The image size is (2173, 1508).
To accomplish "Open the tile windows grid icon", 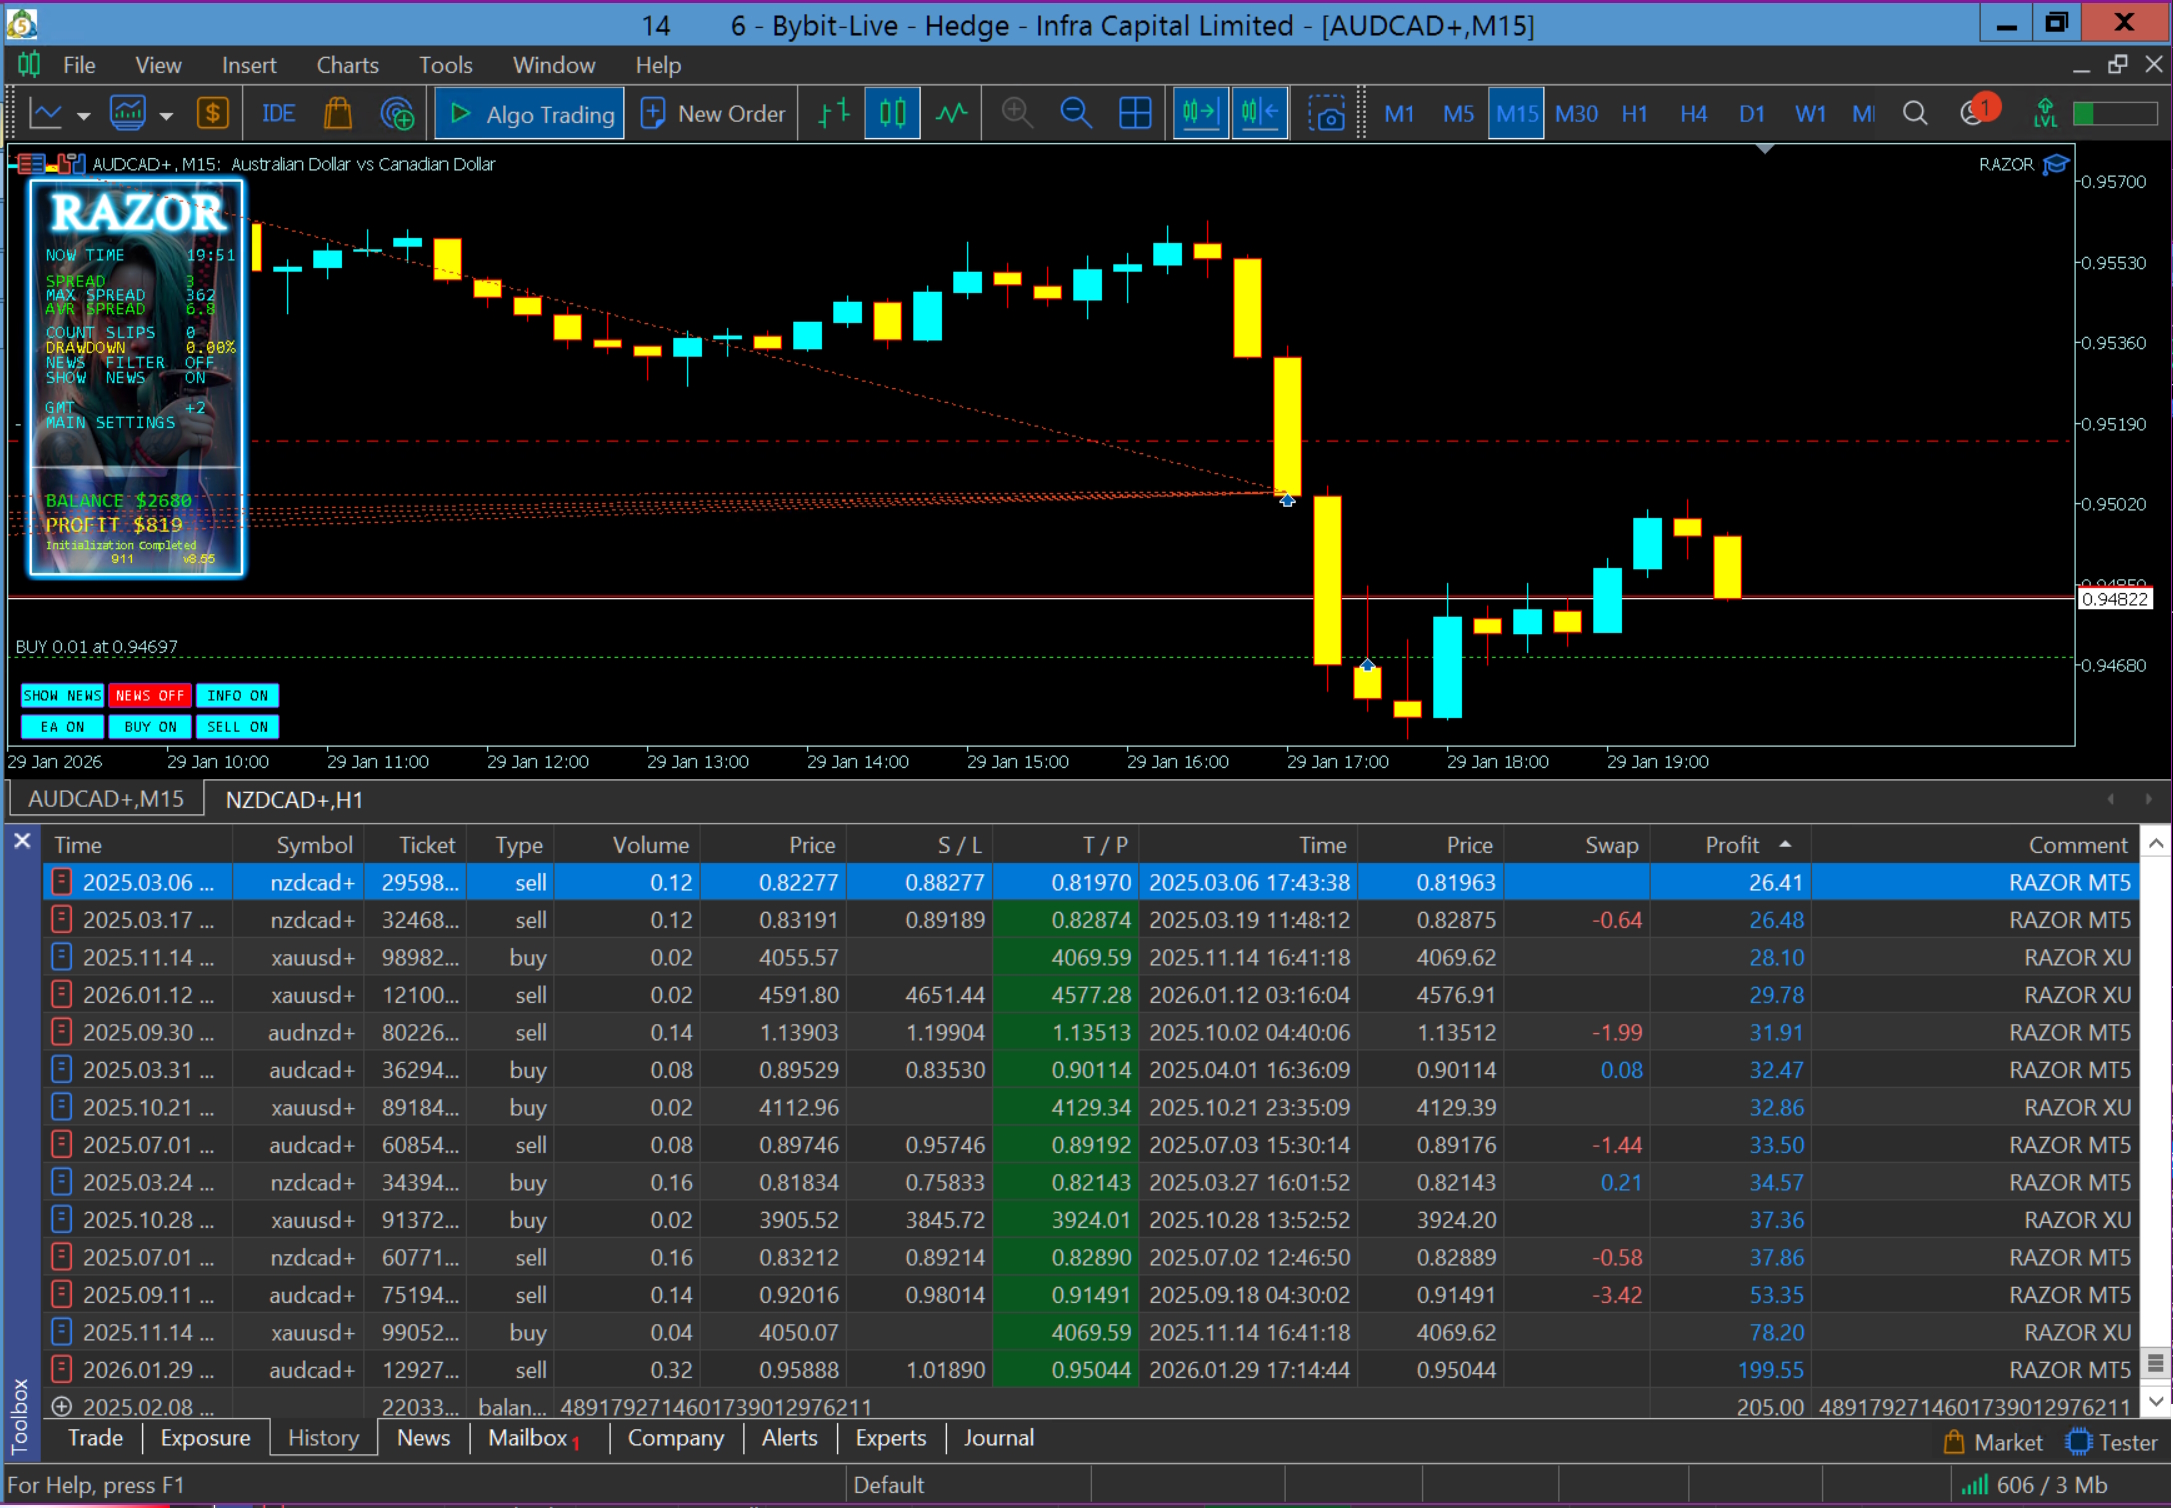I will click(x=1134, y=114).
